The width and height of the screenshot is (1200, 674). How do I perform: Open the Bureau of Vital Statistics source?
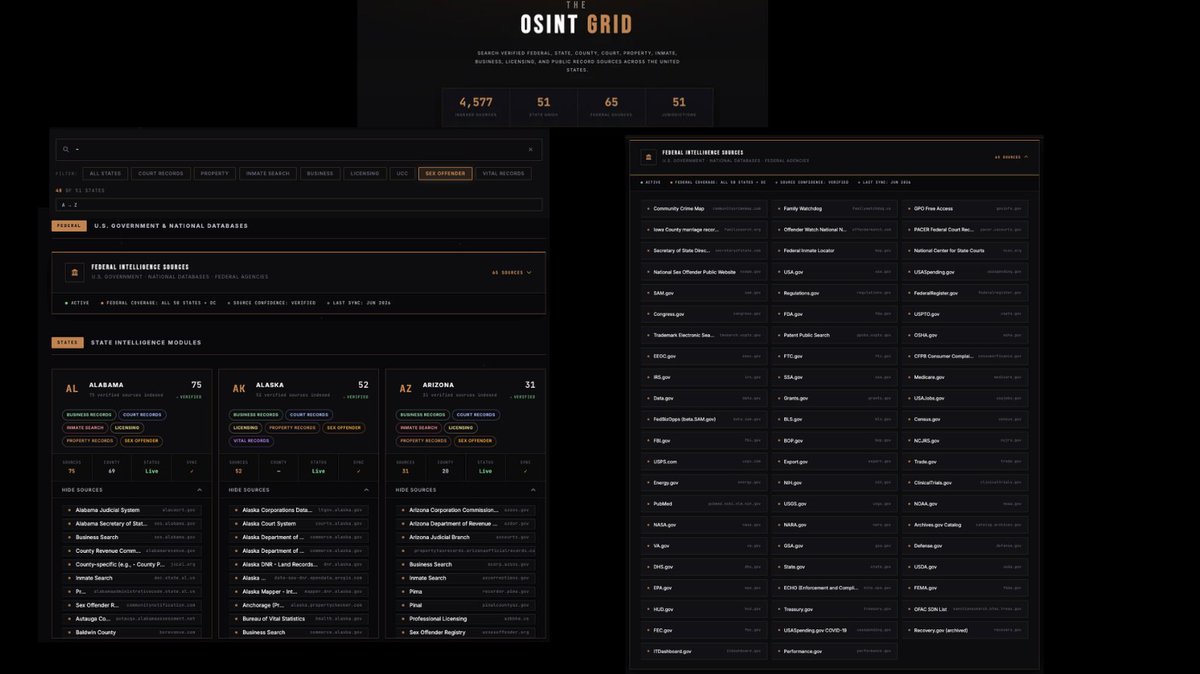click(299, 619)
